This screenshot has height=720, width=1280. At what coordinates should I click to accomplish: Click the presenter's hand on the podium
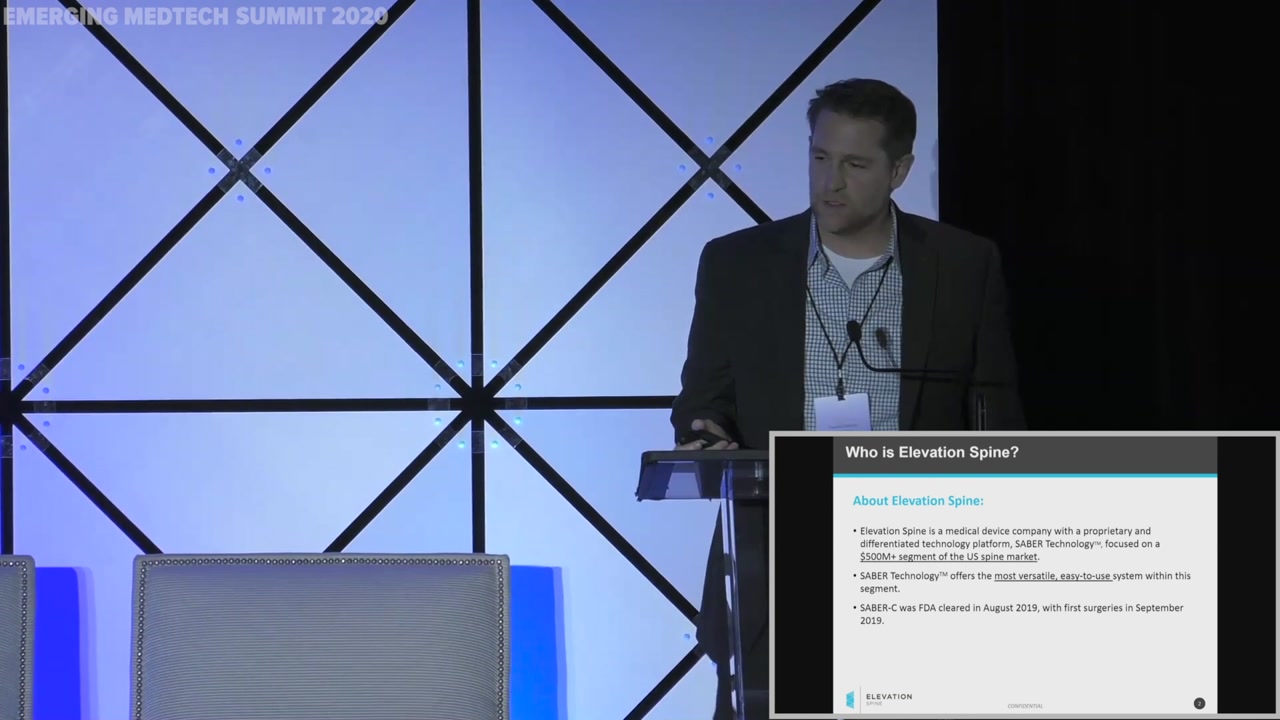tap(706, 436)
